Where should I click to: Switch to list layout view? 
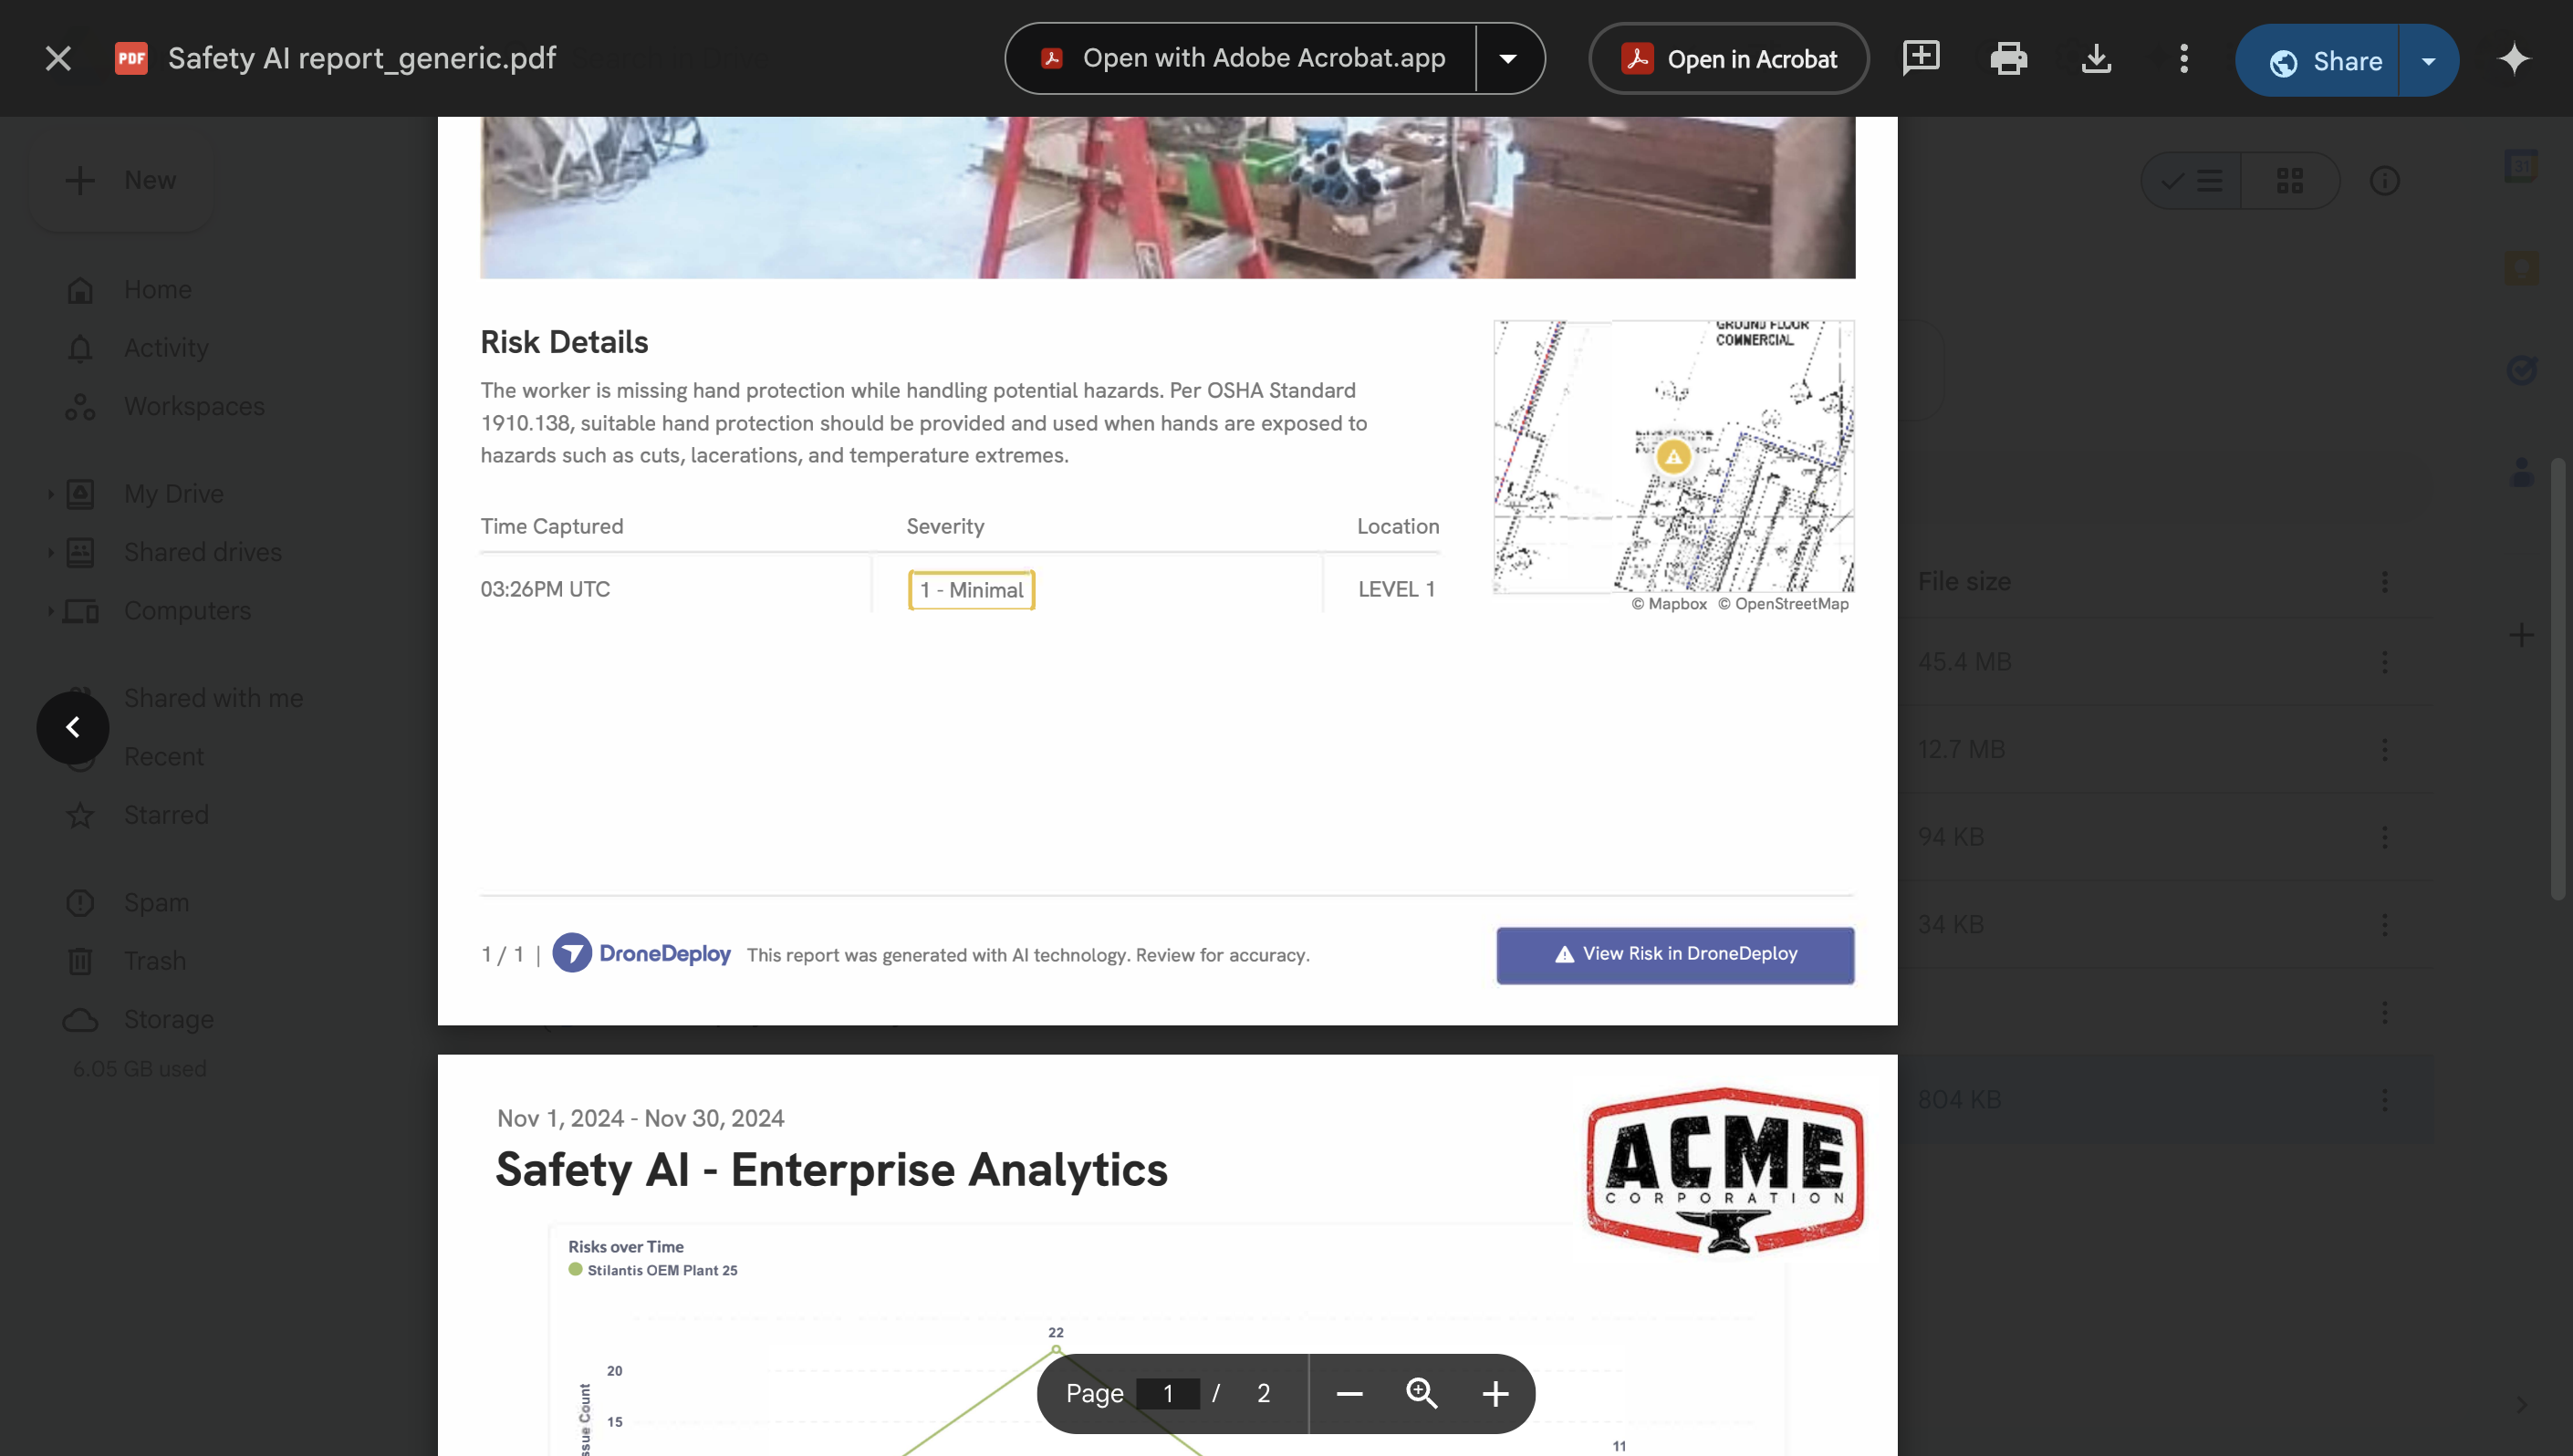[x=2191, y=181]
